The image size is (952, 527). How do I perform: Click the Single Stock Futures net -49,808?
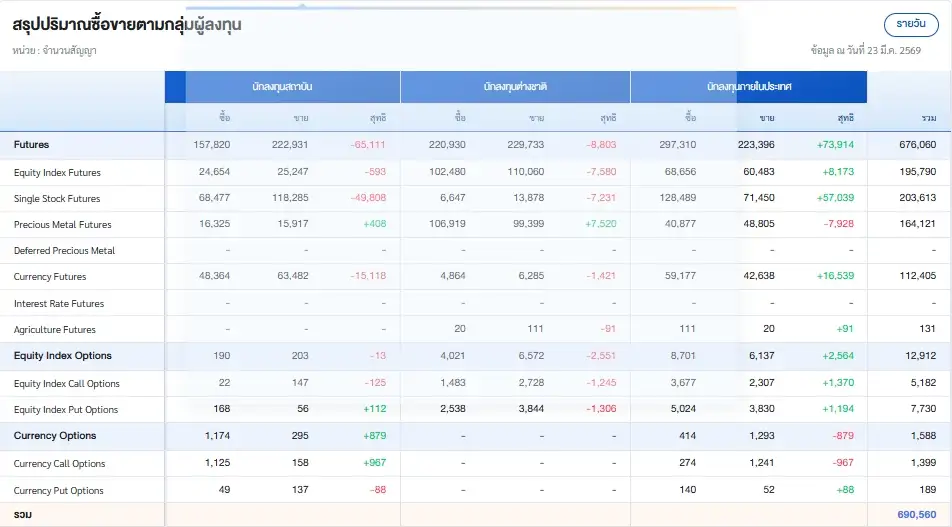[368, 198]
